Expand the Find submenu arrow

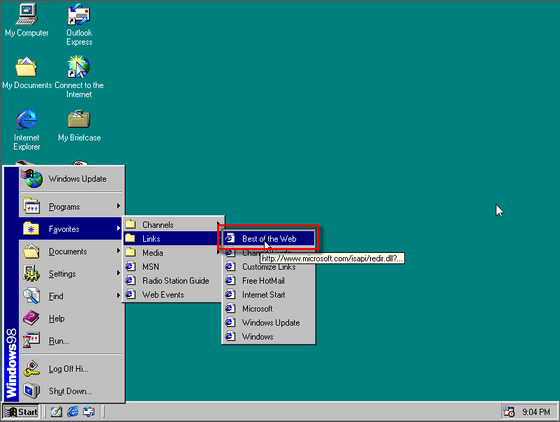point(118,295)
